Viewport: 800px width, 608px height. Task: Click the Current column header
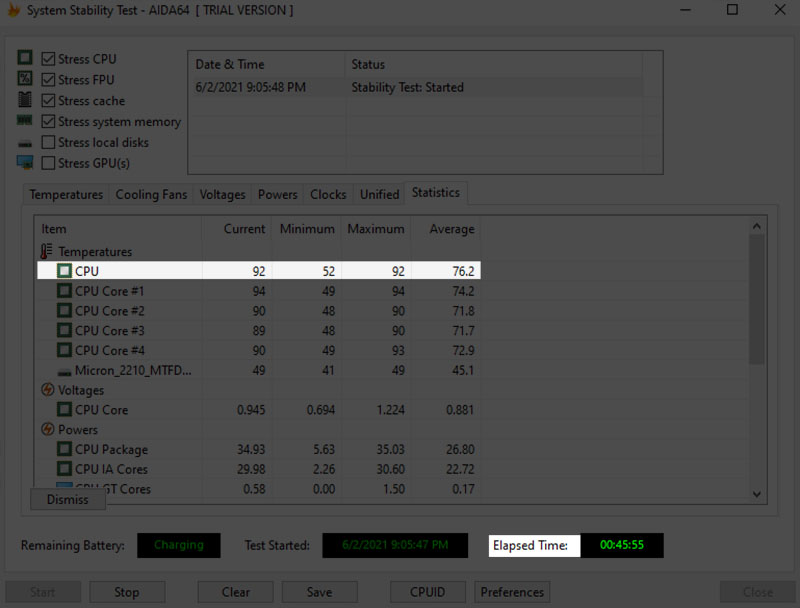(x=237, y=229)
